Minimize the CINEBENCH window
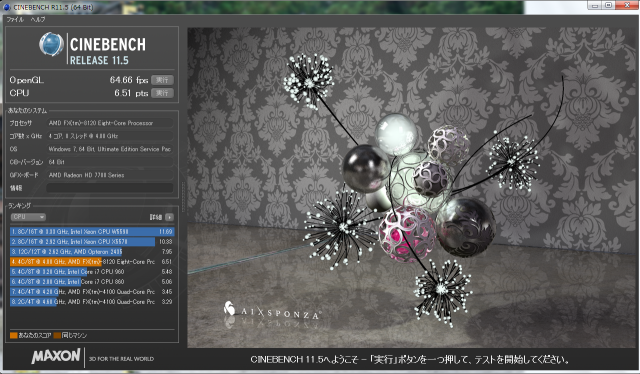The width and height of the screenshot is (640, 374). (x=595, y=5)
